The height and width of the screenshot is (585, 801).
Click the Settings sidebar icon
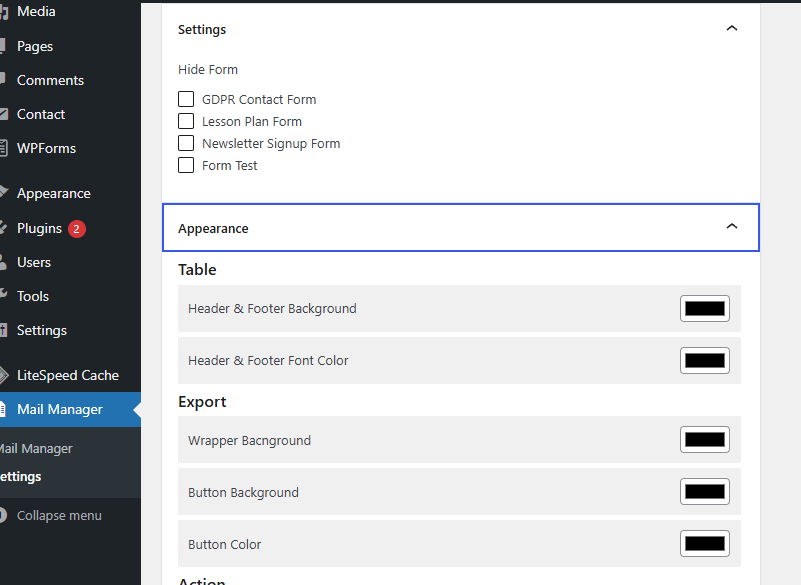(4, 330)
